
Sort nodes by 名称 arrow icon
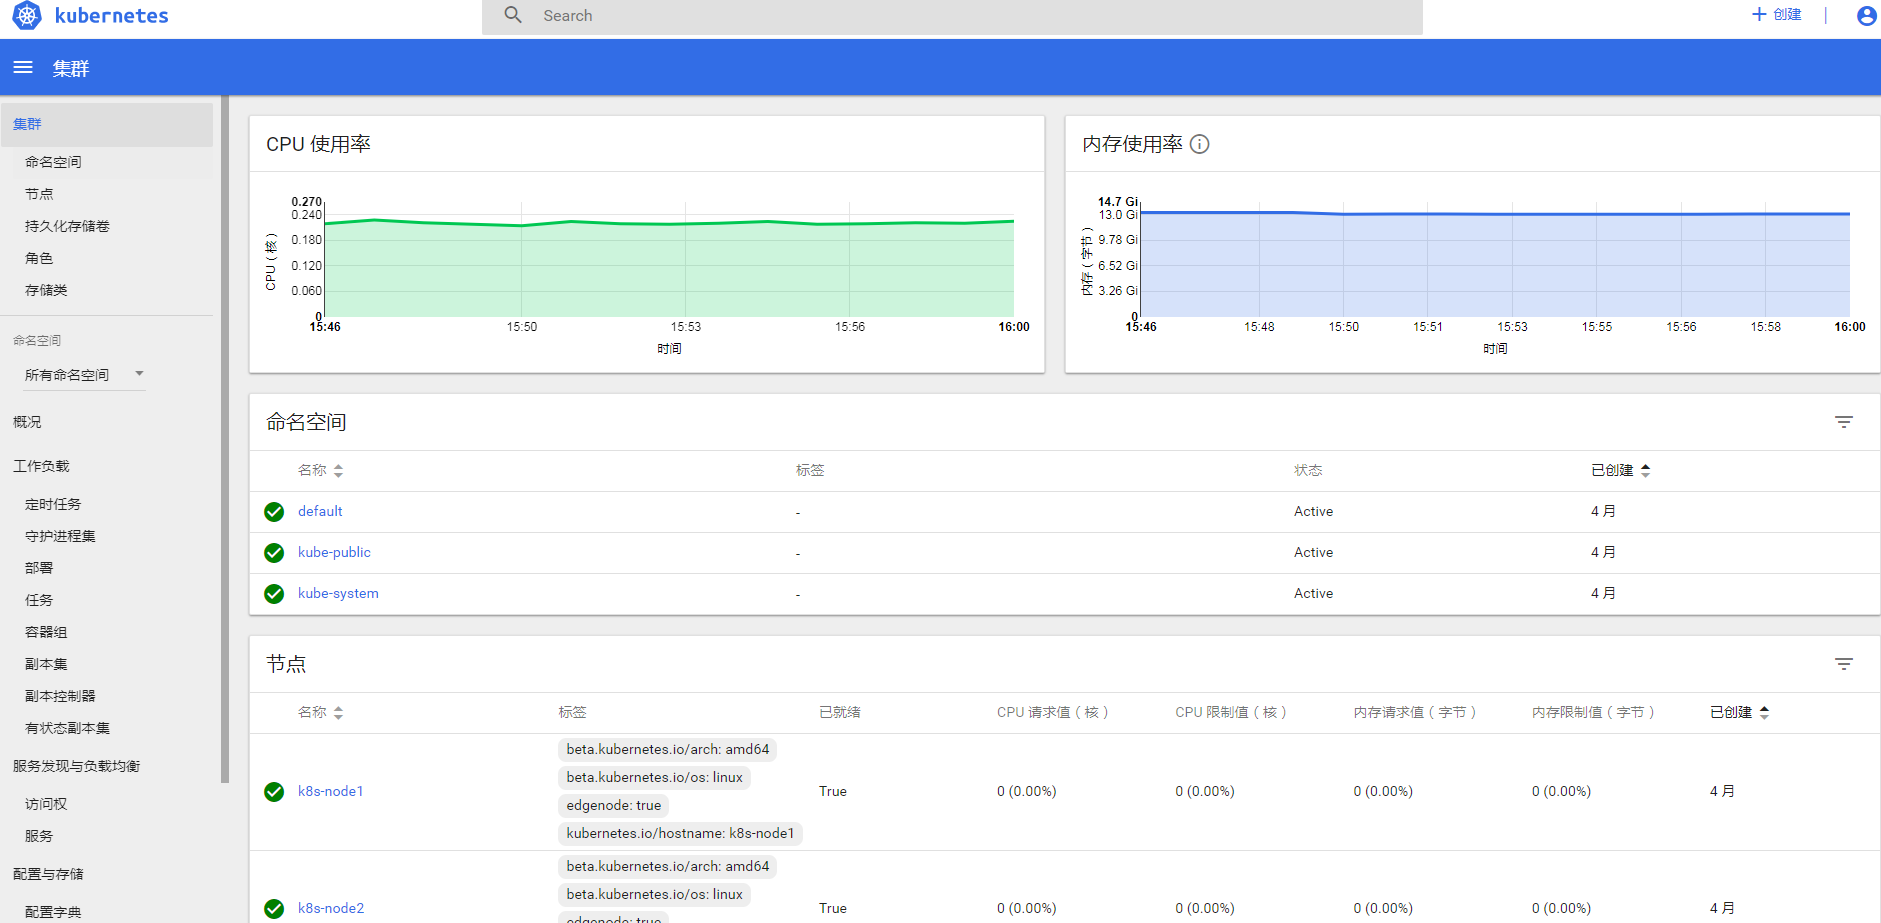pos(338,713)
